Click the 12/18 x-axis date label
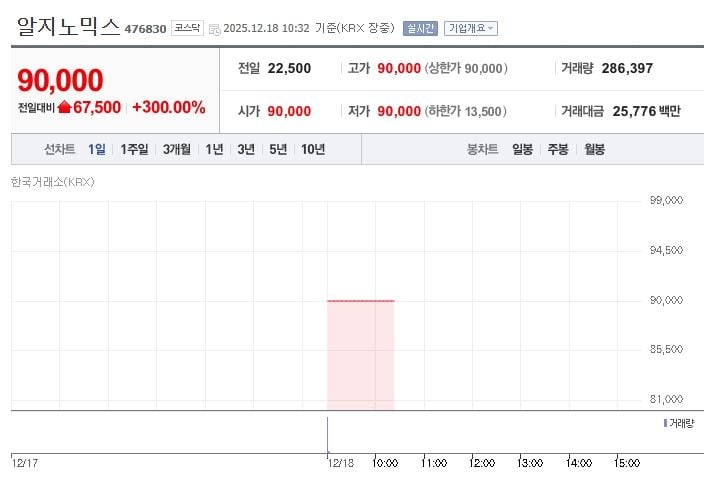Viewport: 704px width, 492px height. [x=341, y=463]
